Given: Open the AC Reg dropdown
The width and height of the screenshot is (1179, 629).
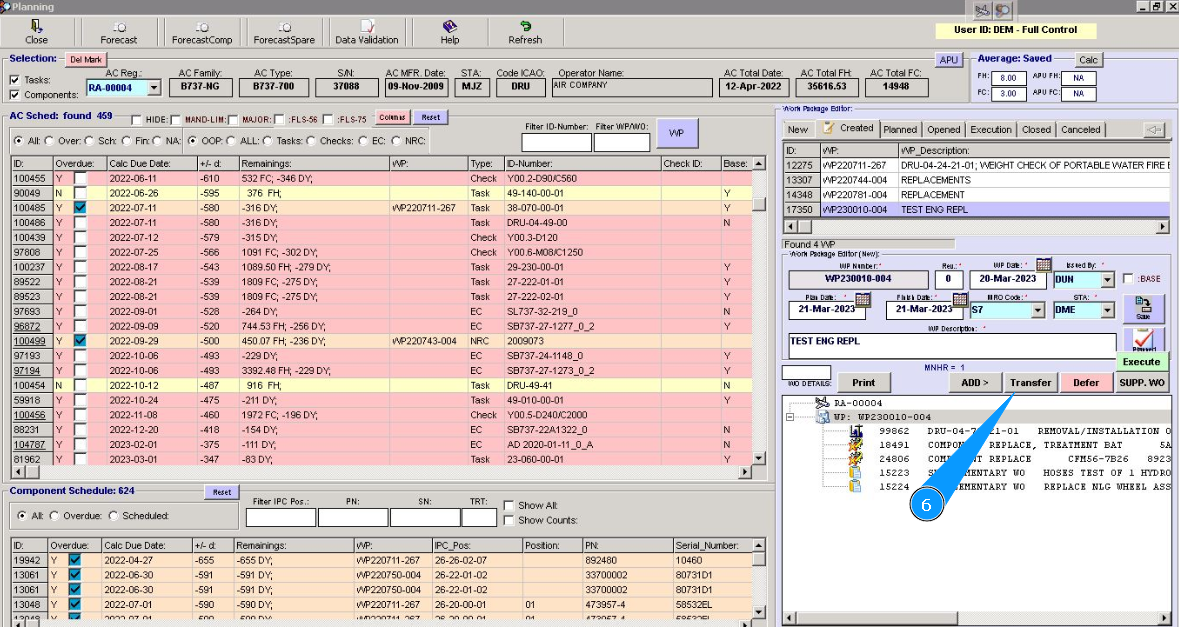Looking at the screenshot, I should pos(153,88).
